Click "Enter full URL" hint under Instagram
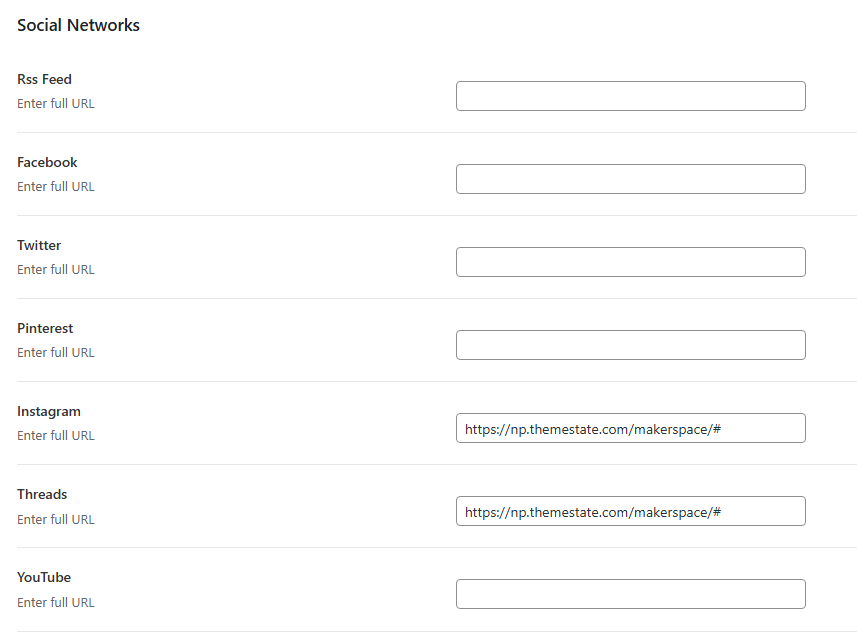857x636 pixels. pyautogui.click(x=56, y=435)
